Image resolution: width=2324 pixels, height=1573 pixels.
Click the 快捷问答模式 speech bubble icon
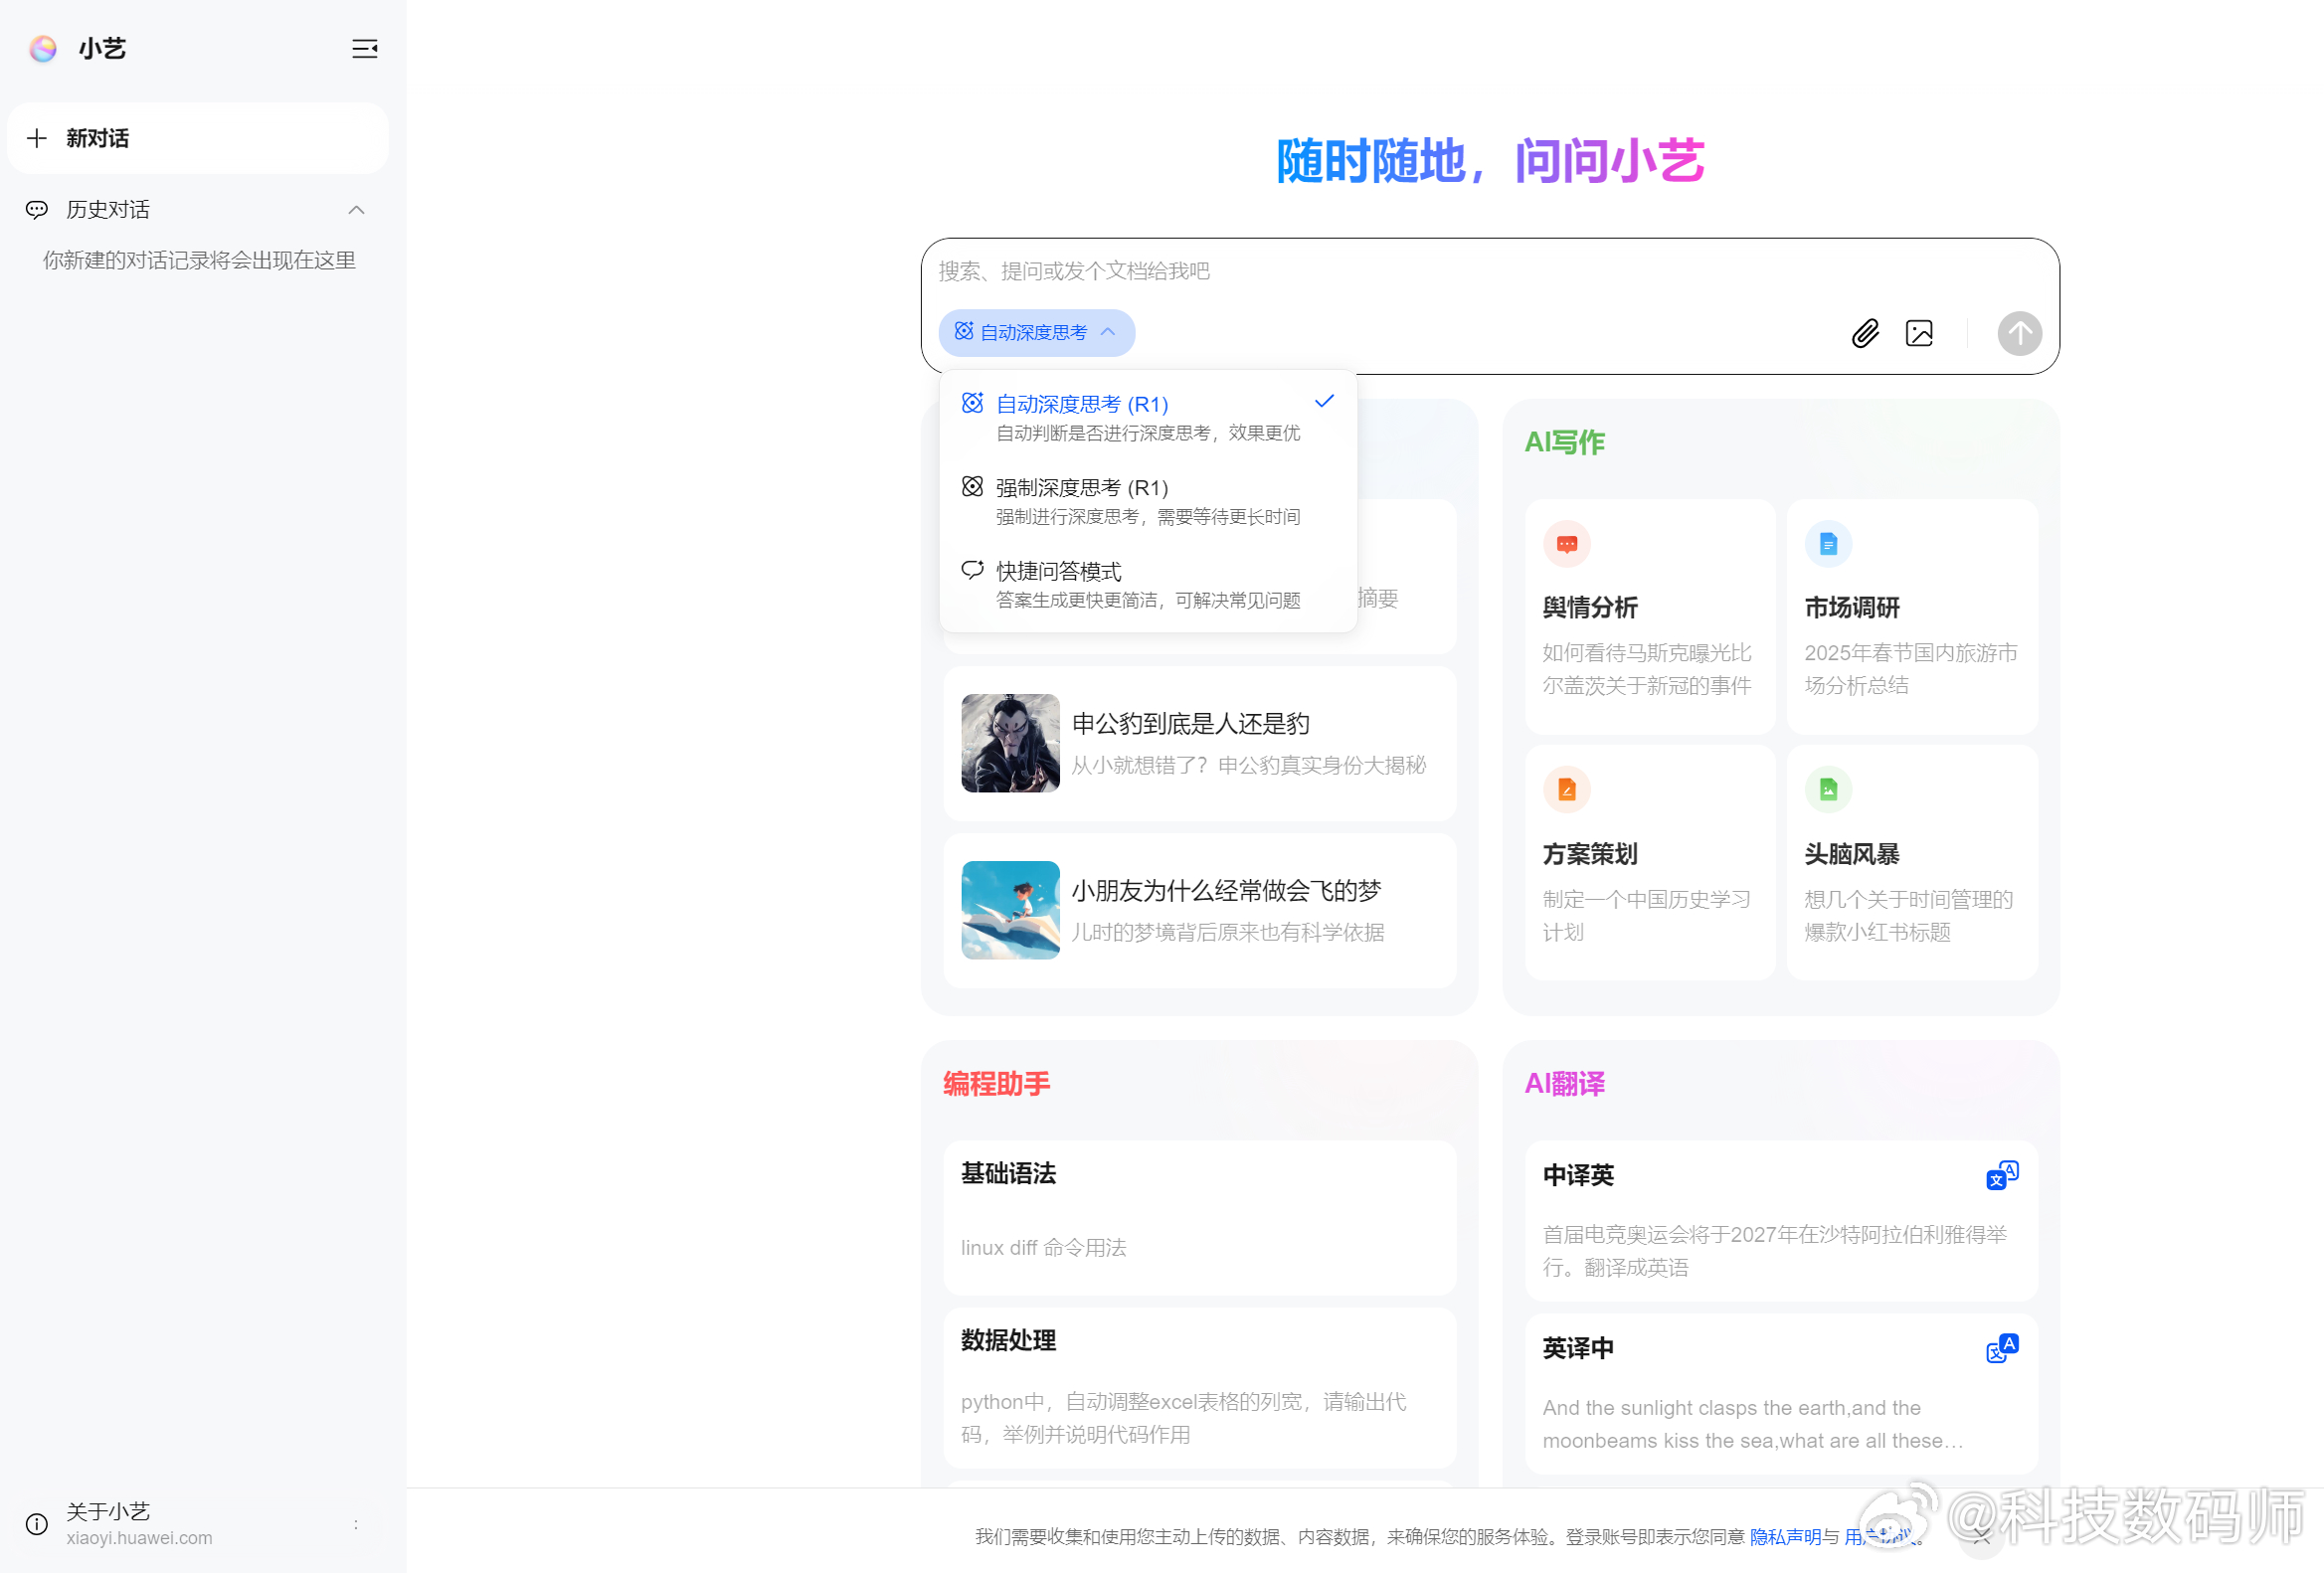coord(972,570)
